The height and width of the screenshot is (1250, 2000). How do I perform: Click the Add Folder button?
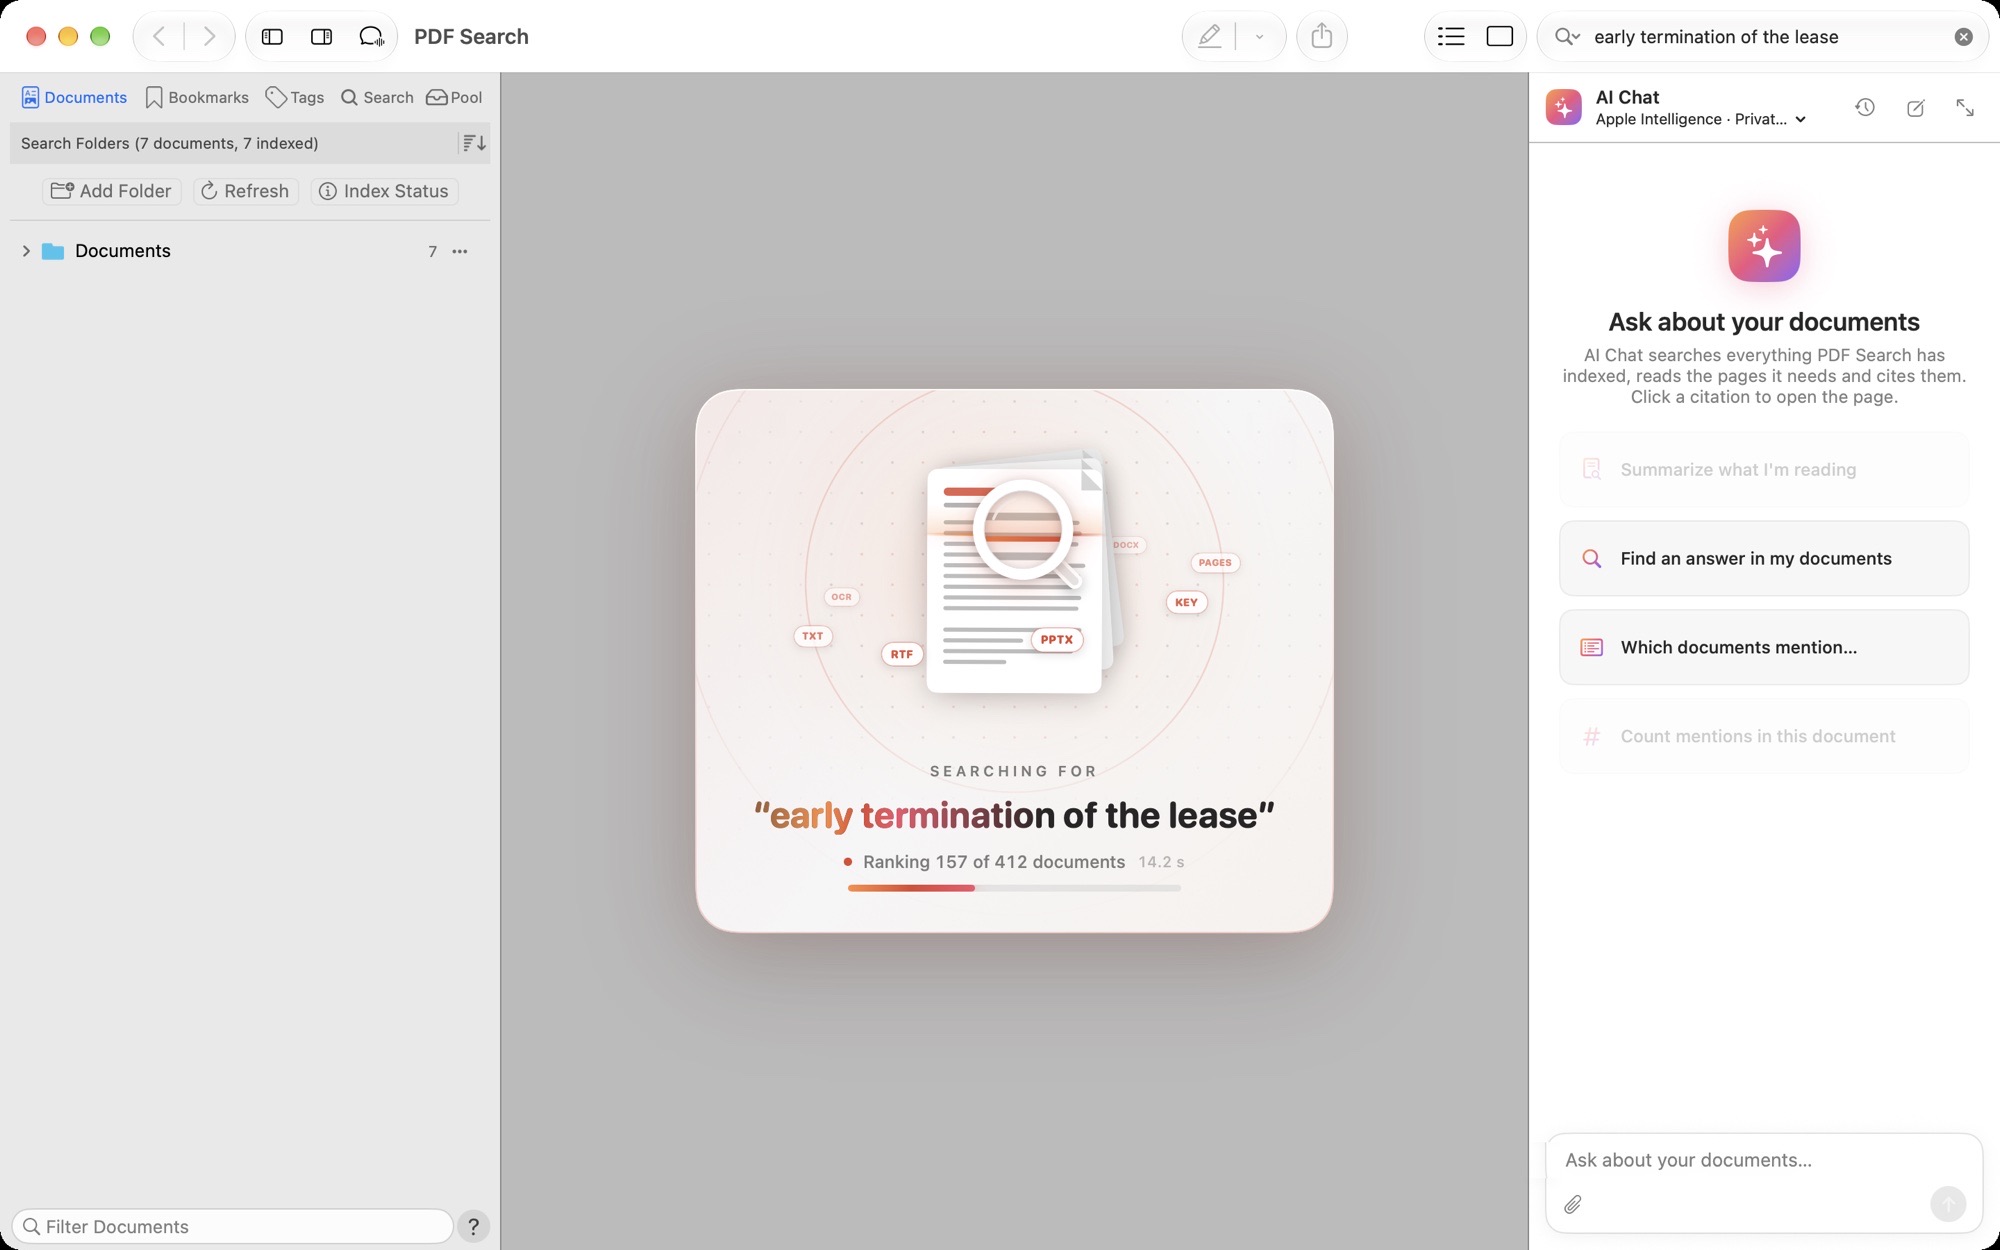(x=111, y=191)
